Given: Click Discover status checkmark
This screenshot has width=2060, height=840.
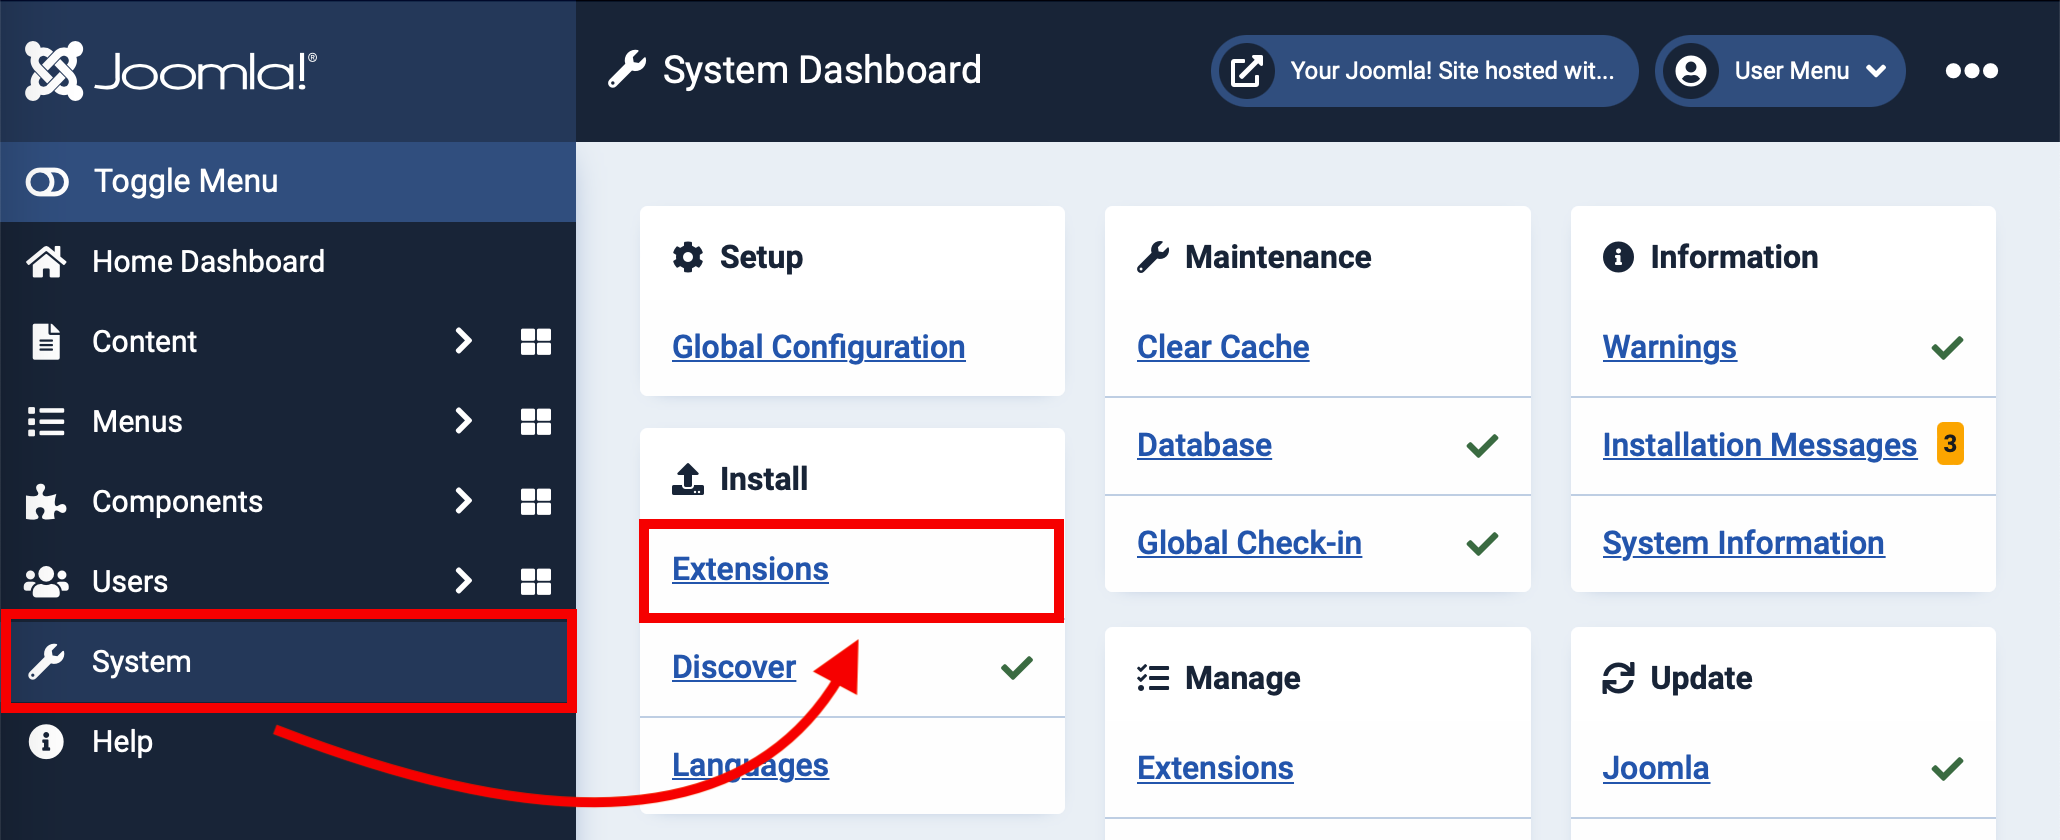Looking at the screenshot, I should click(1017, 667).
